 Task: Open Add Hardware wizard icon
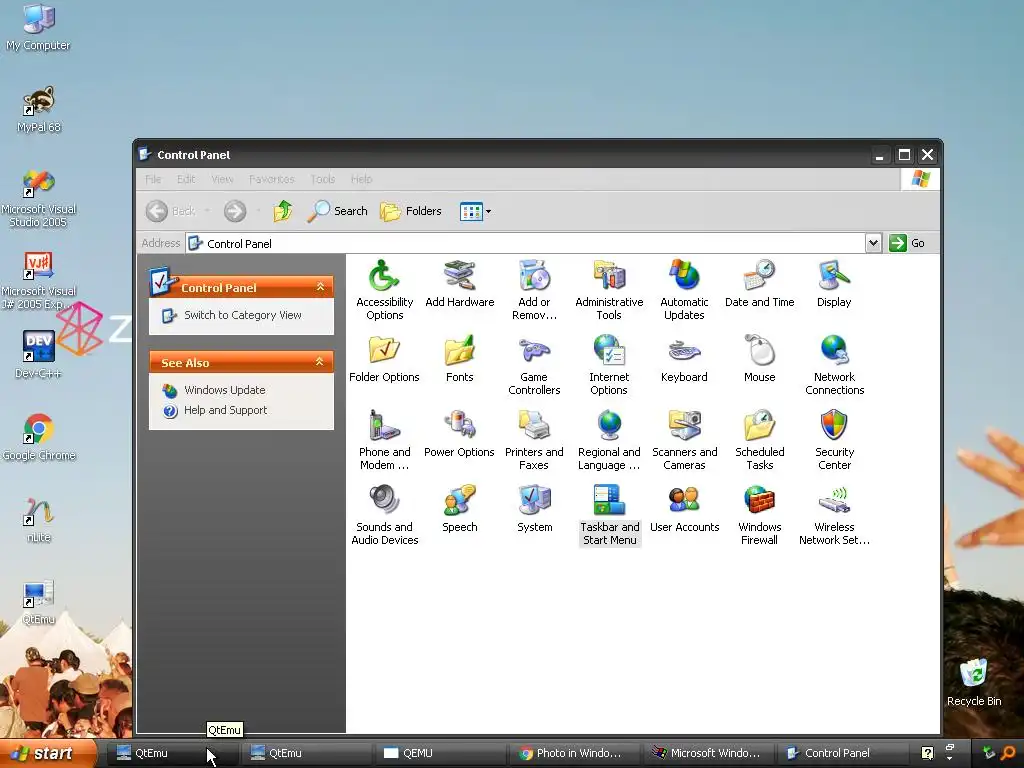tap(460, 283)
